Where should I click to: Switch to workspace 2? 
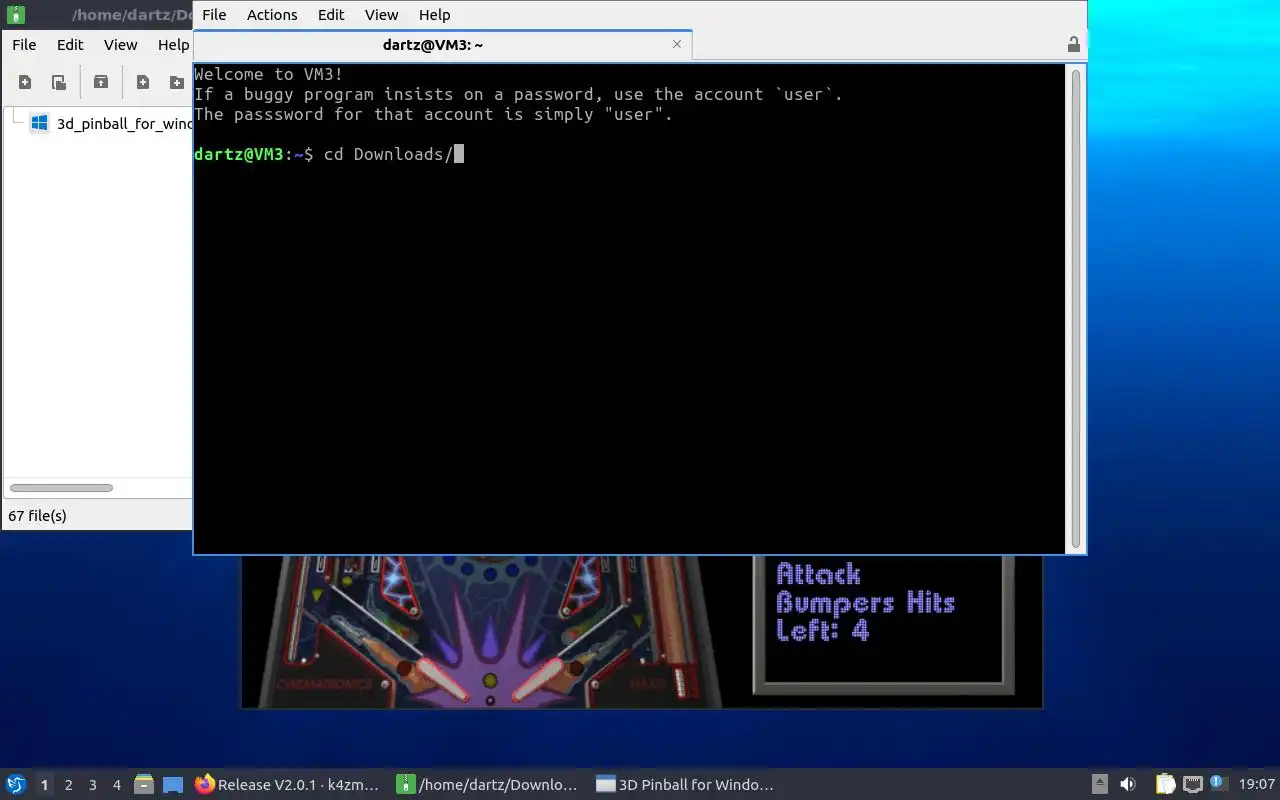pos(68,785)
